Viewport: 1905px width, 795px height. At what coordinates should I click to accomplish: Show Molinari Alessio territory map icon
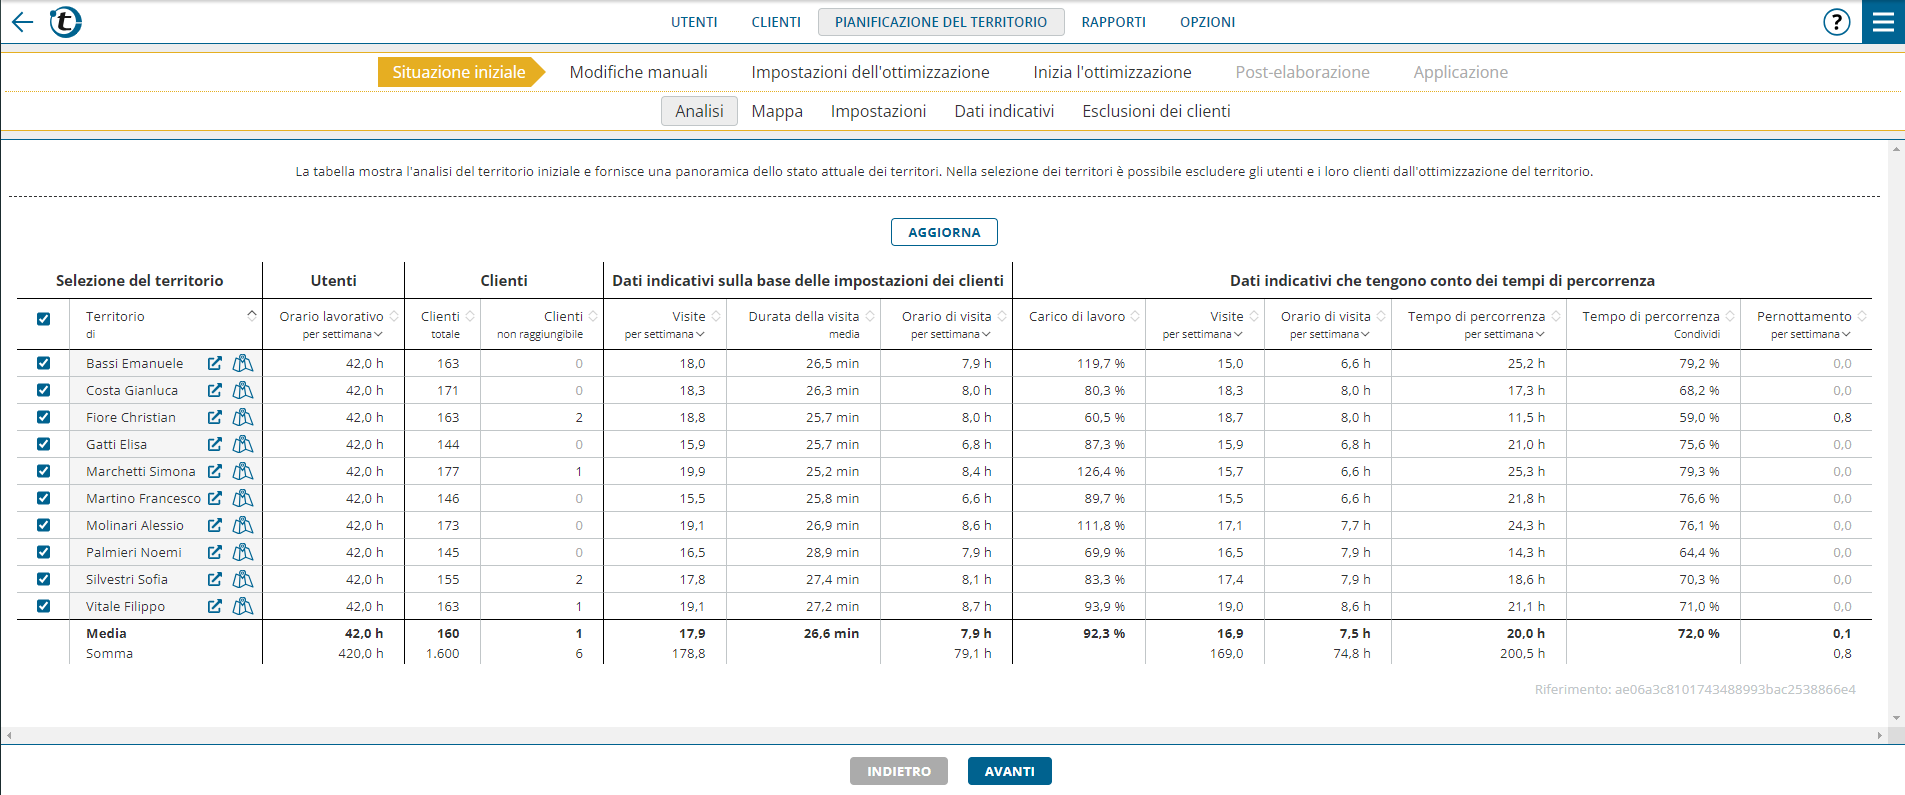pyautogui.click(x=243, y=525)
